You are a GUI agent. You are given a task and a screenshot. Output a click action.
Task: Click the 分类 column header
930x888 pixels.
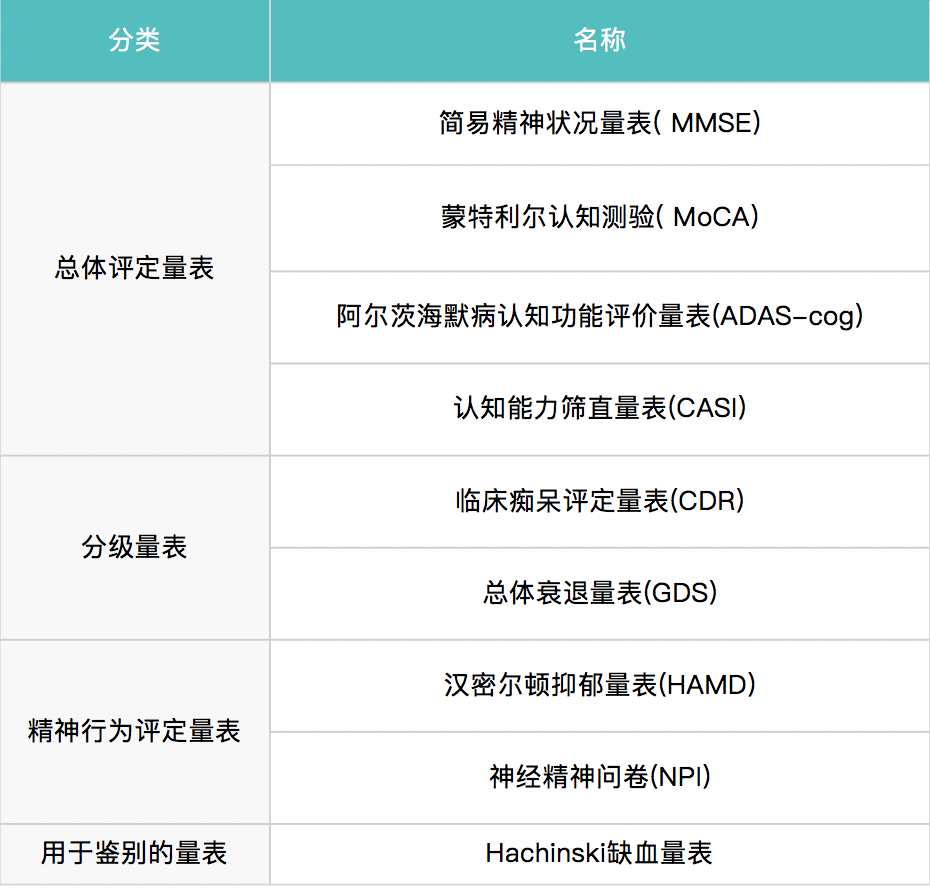pos(134,41)
